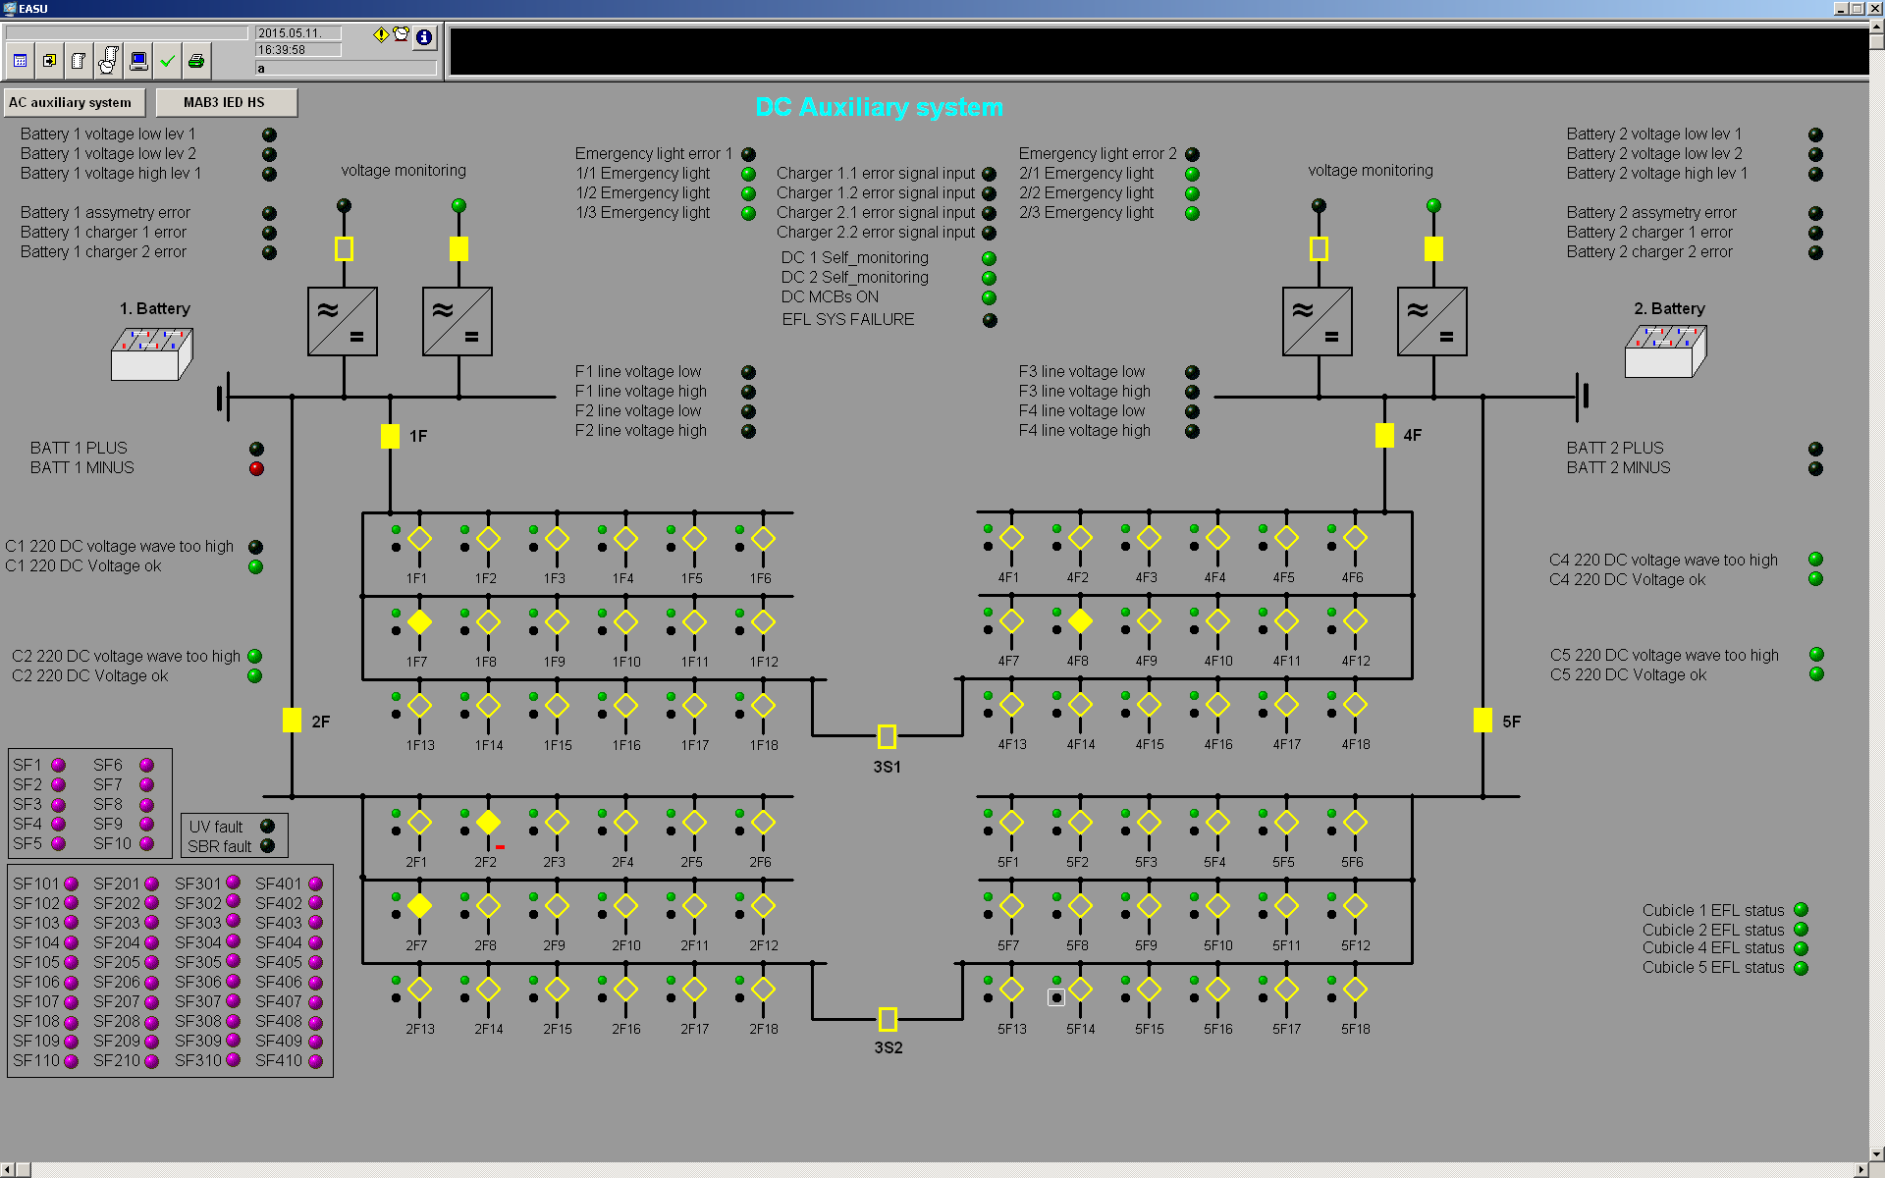Click the vertical scrollbar down arrow
This screenshot has width=1885, height=1178.
coord(1877,1154)
